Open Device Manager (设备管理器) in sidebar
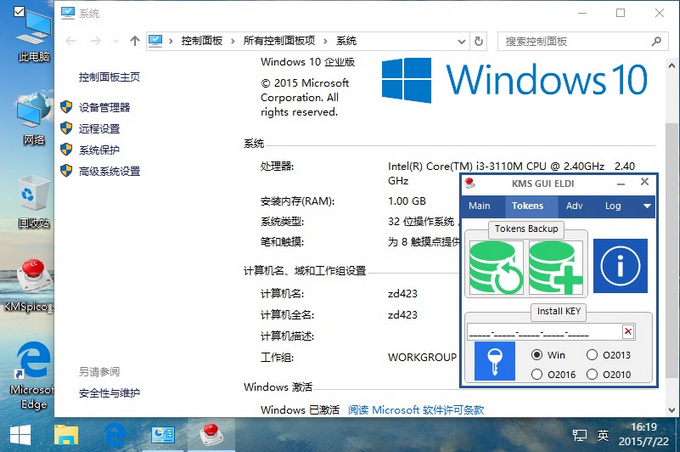Screen dimensions: 680x452 point(104,107)
